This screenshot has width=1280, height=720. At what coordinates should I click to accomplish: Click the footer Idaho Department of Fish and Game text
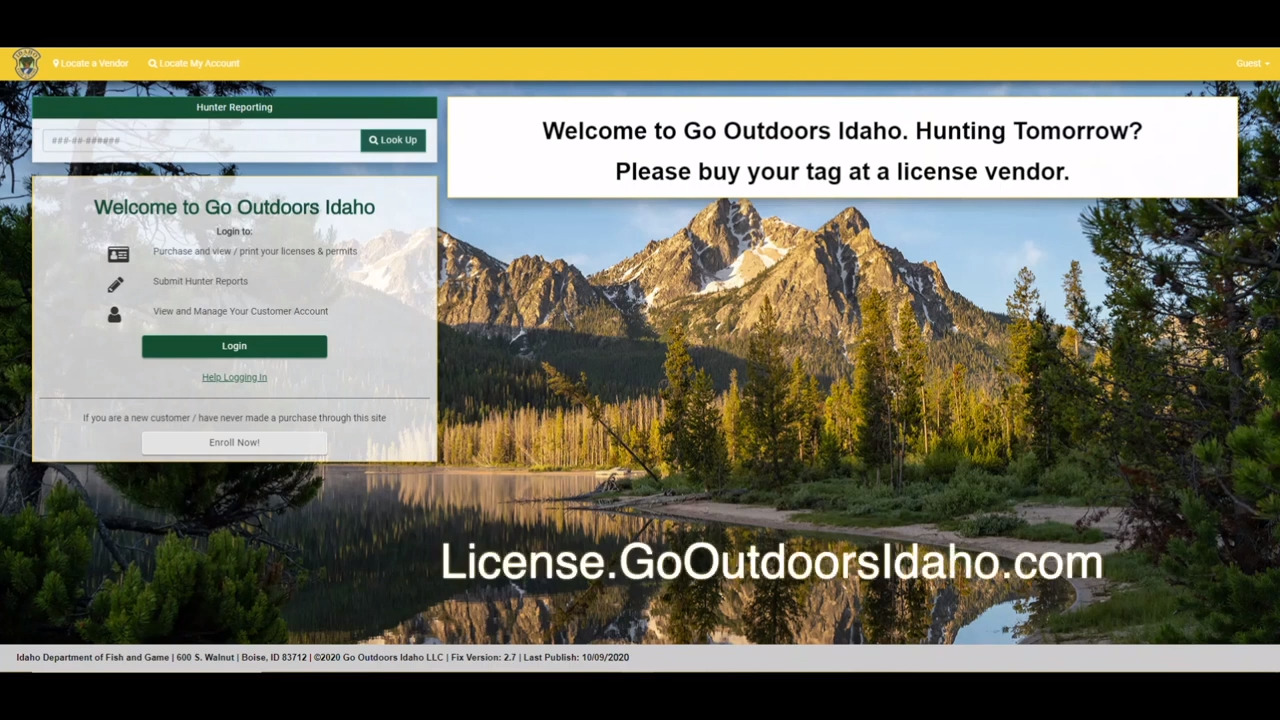(x=322, y=657)
